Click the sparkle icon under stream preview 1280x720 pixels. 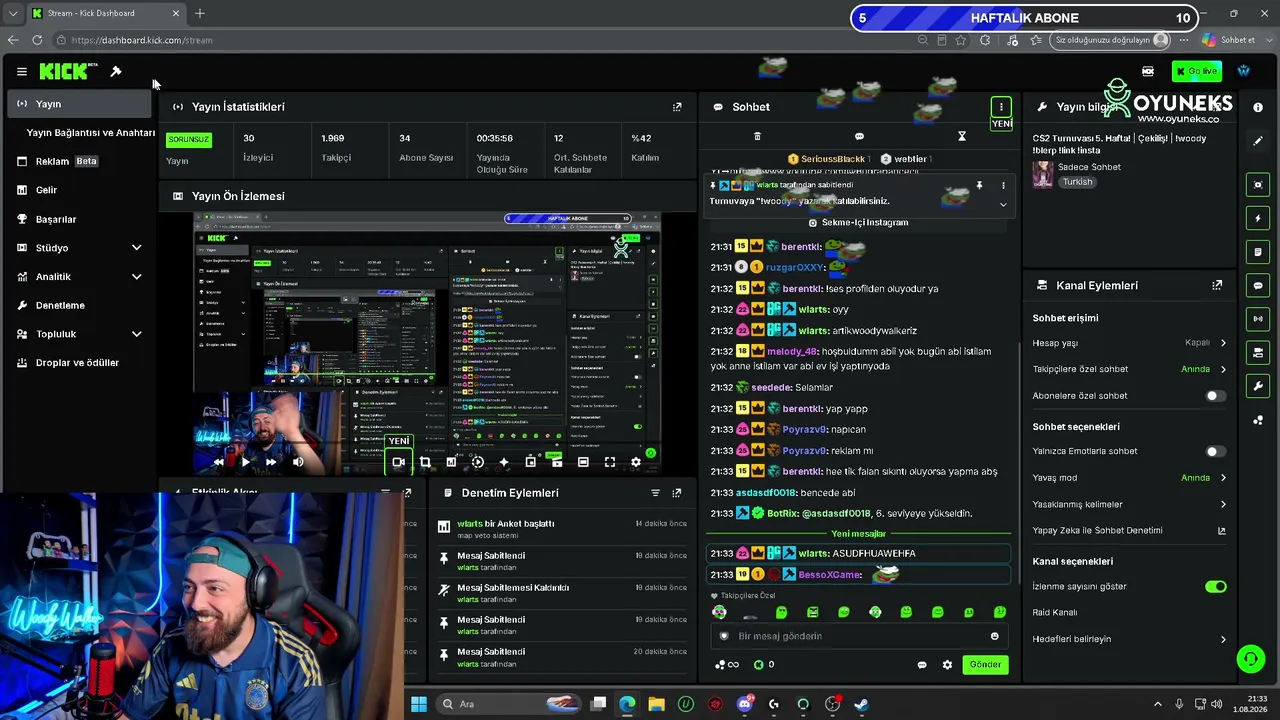(504, 462)
